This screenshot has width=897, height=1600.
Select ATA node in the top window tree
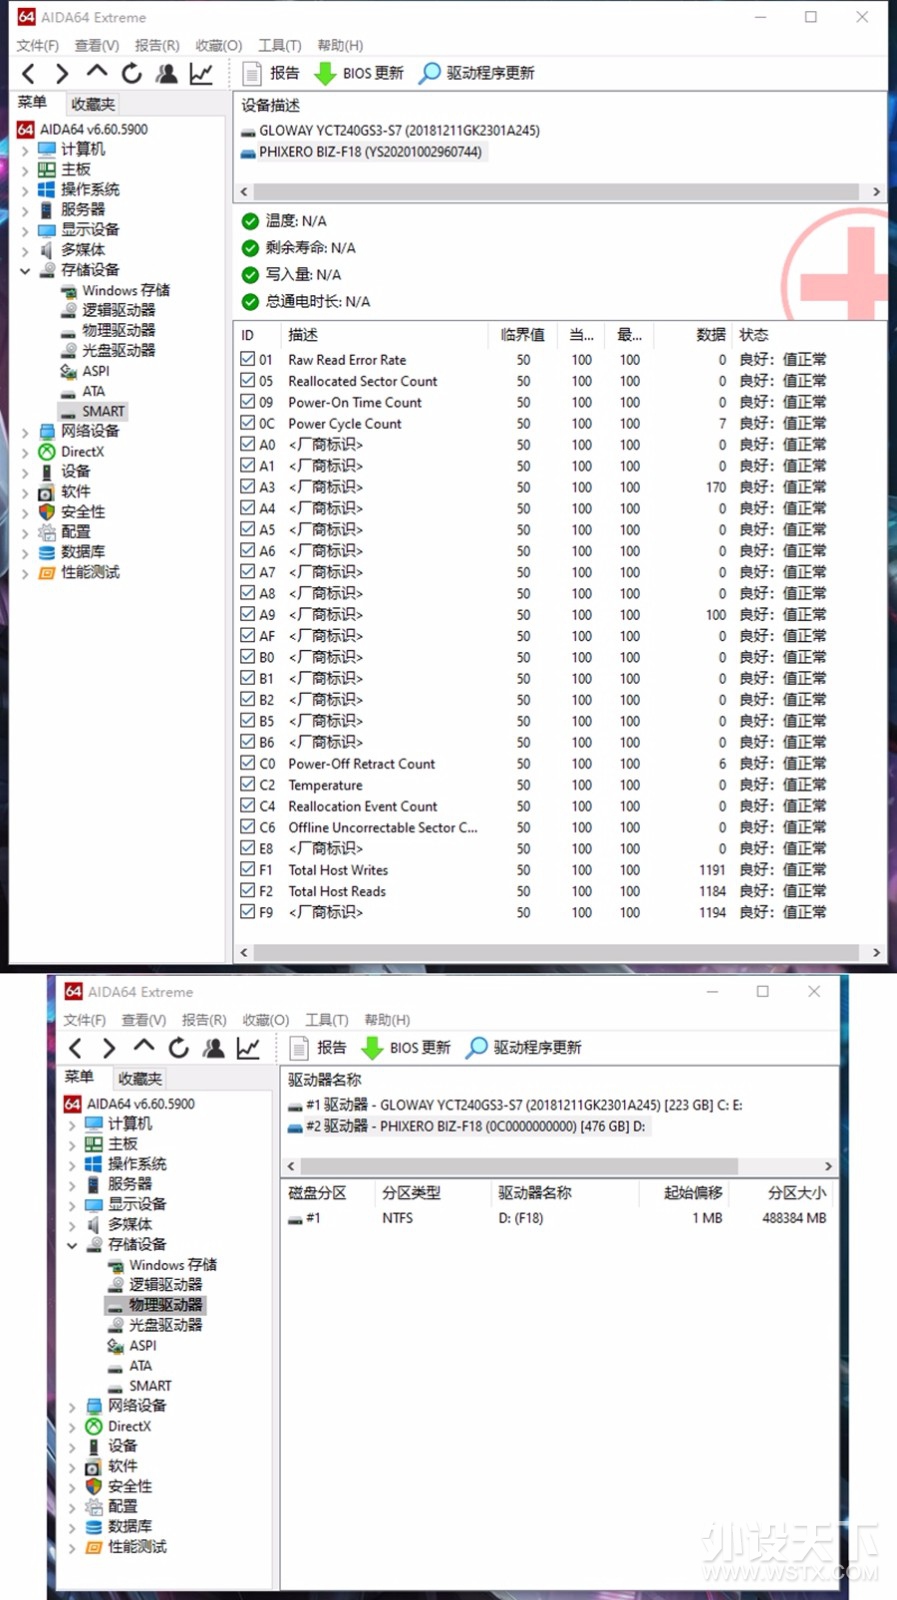93,391
